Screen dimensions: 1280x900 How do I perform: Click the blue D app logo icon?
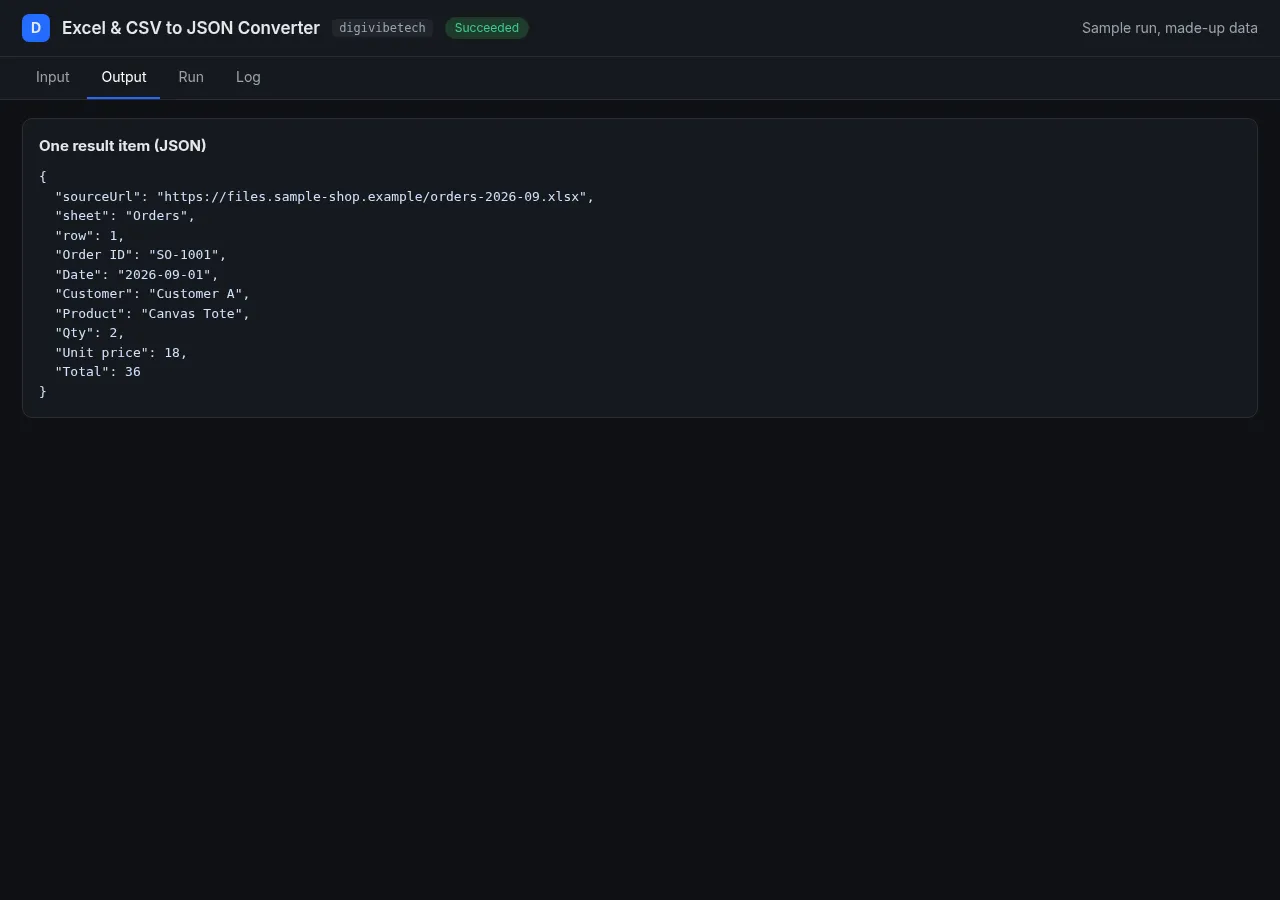coord(36,28)
